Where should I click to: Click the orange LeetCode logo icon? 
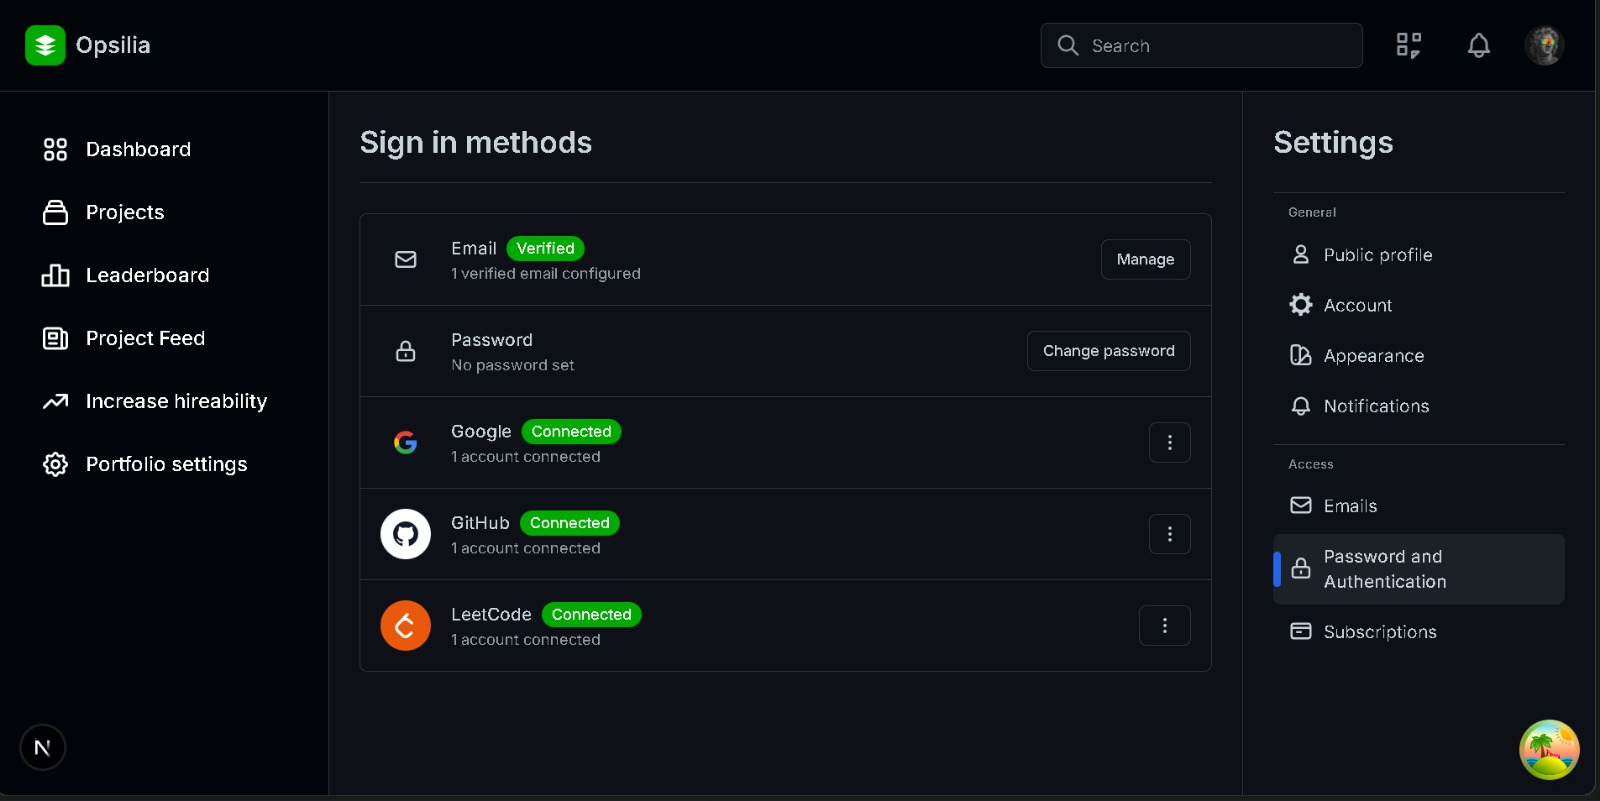pyautogui.click(x=405, y=626)
